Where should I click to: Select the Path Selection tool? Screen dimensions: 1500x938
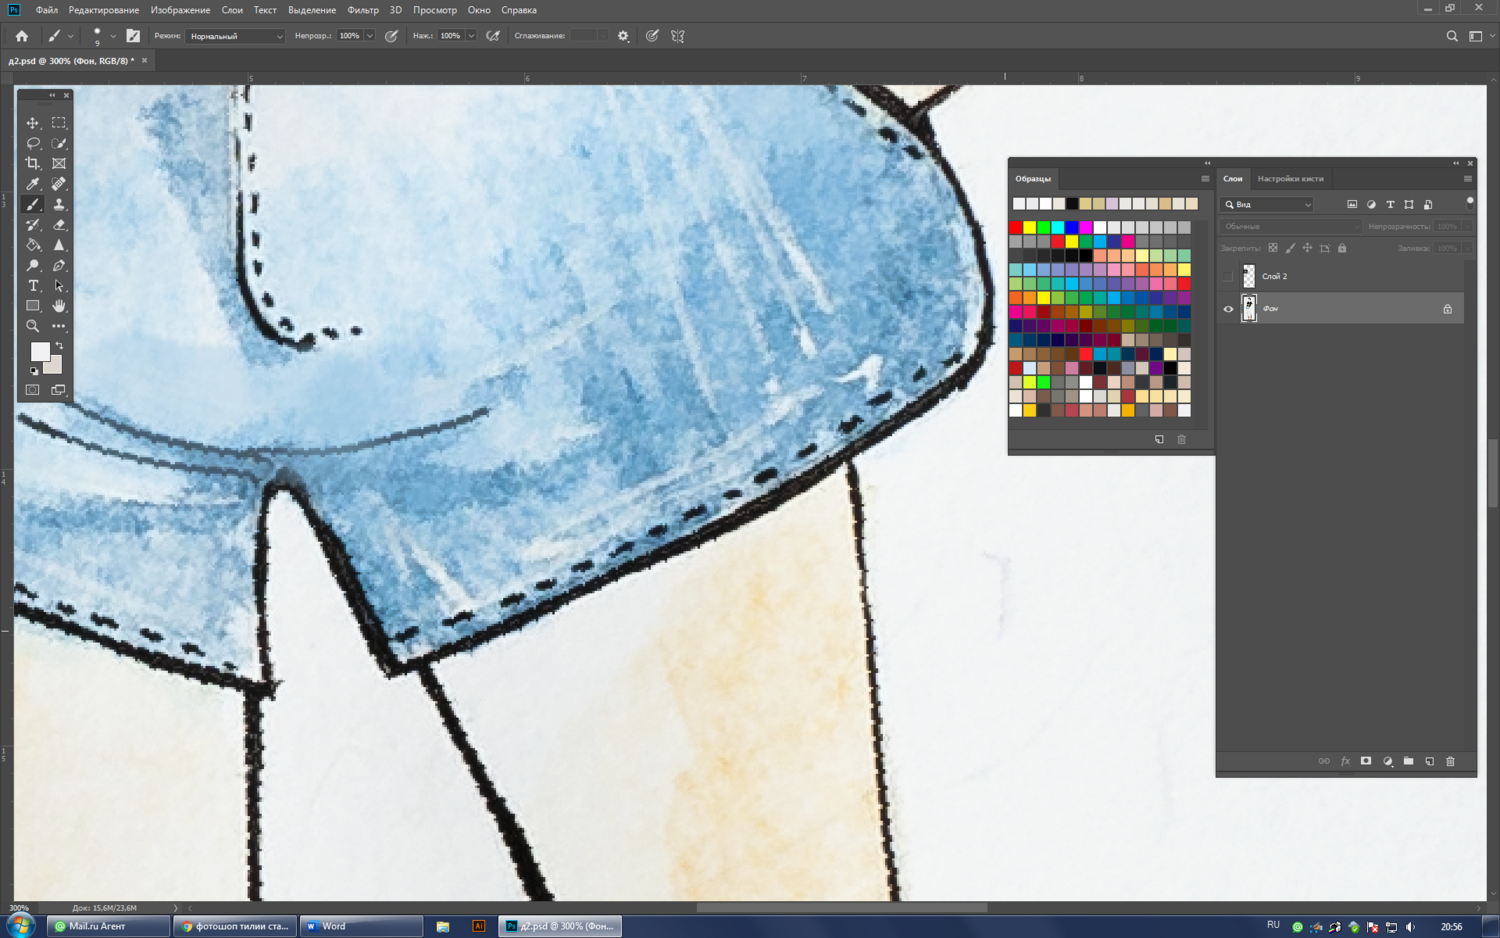coord(59,286)
